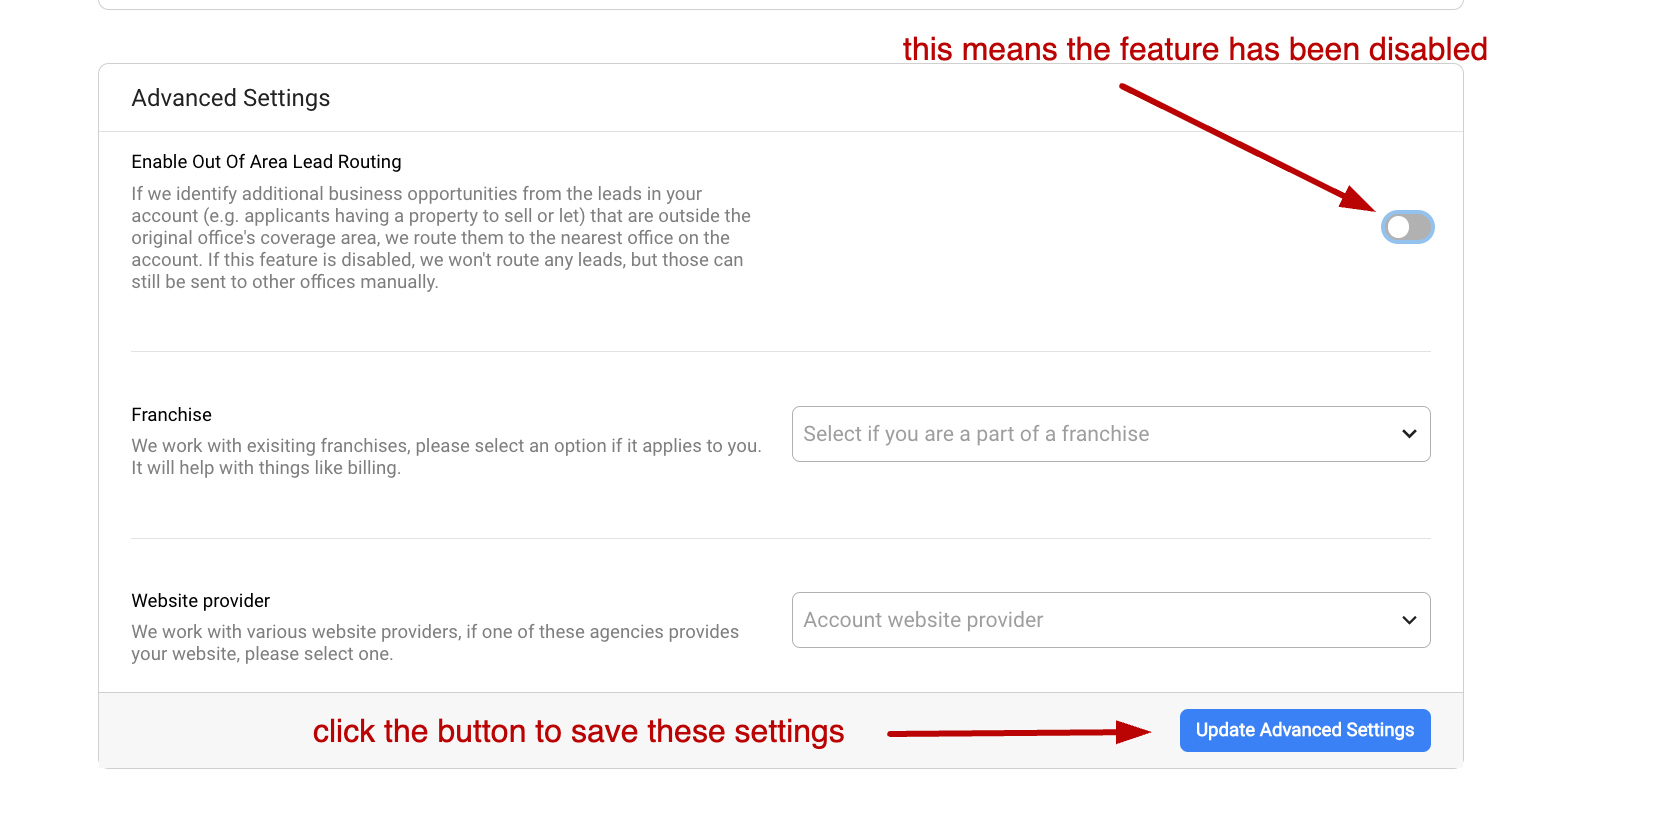Click the website providers explanation text
Viewport: 1662px width, 820px height.
[435, 642]
